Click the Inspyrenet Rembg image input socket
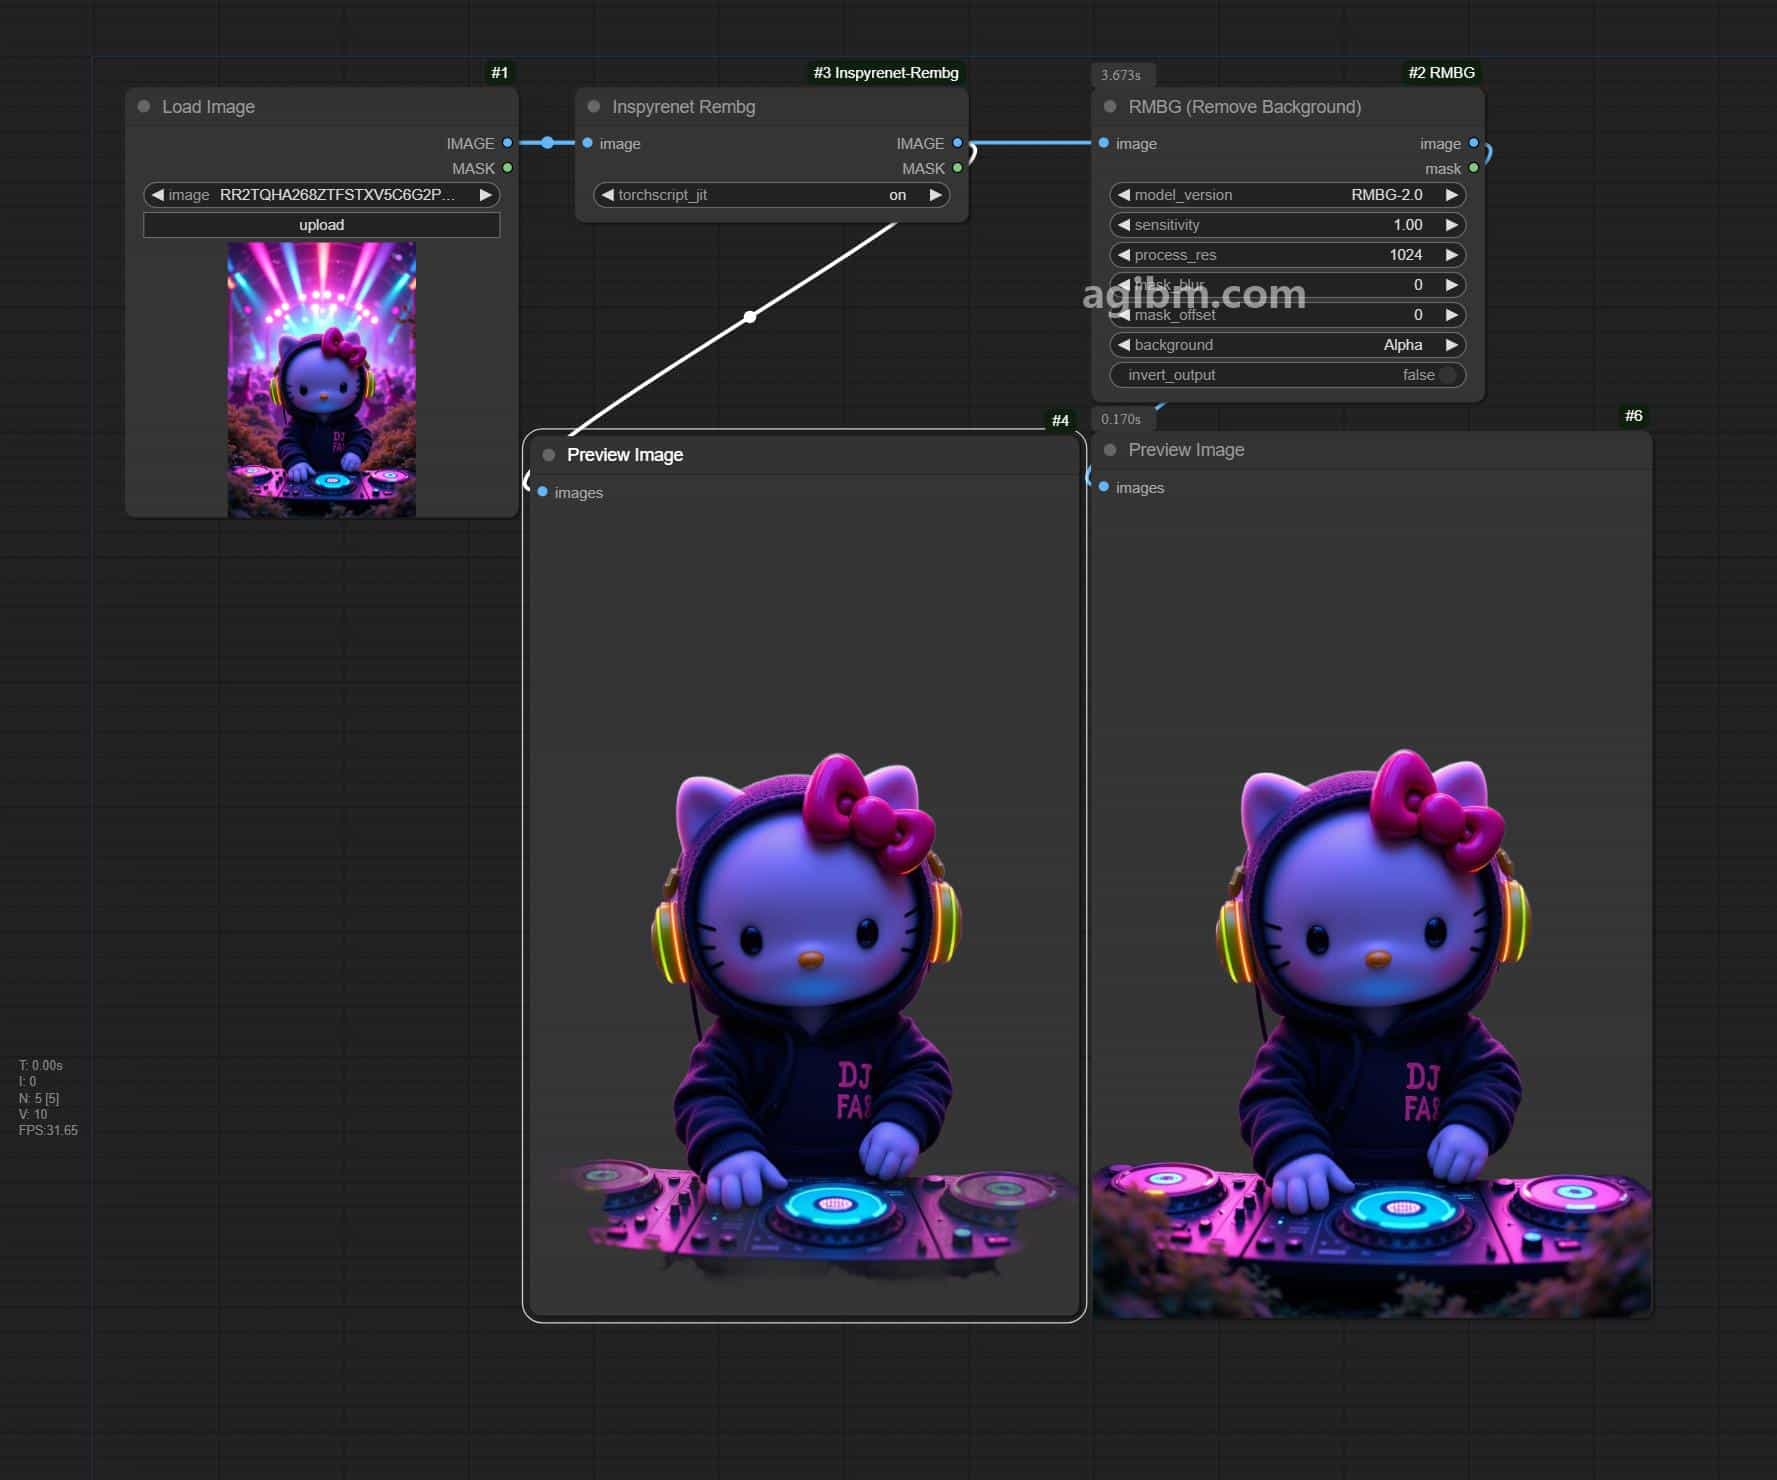The height and width of the screenshot is (1480, 1777). tap(588, 143)
